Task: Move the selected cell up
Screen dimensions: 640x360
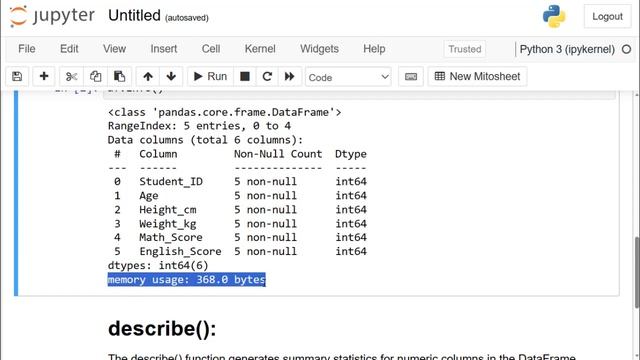Action: pos(148,76)
